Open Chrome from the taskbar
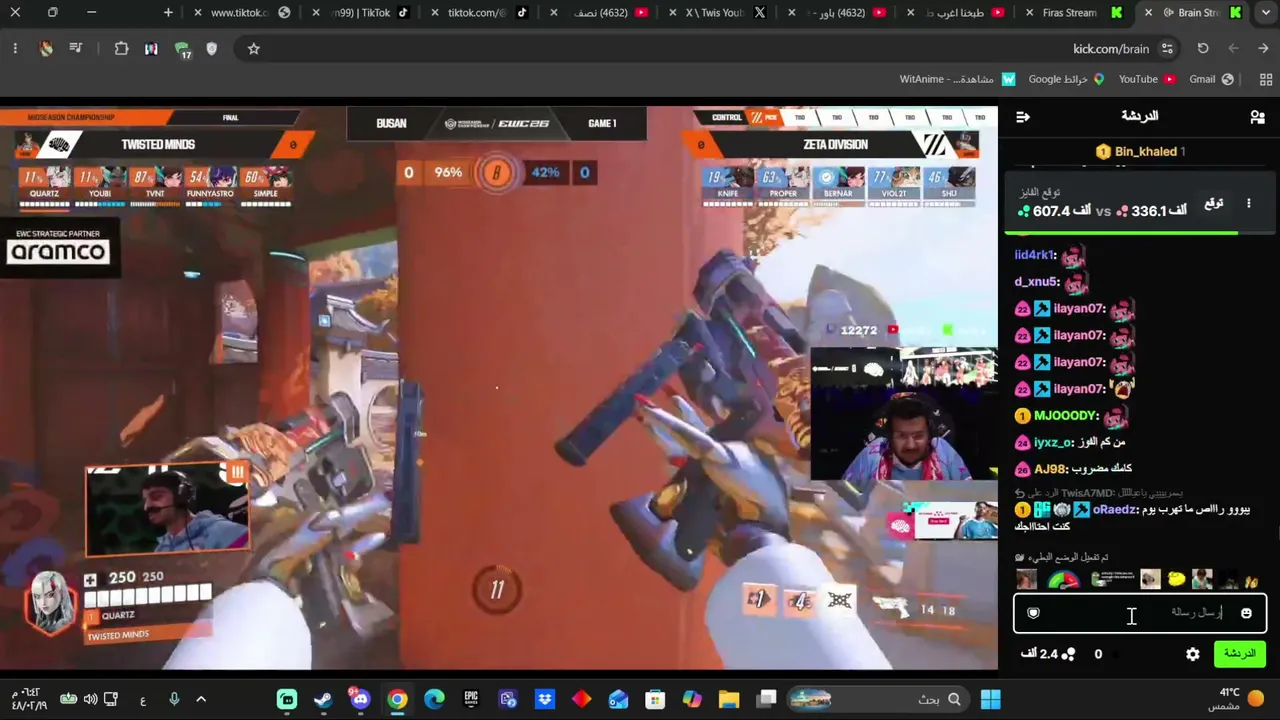 click(x=397, y=699)
